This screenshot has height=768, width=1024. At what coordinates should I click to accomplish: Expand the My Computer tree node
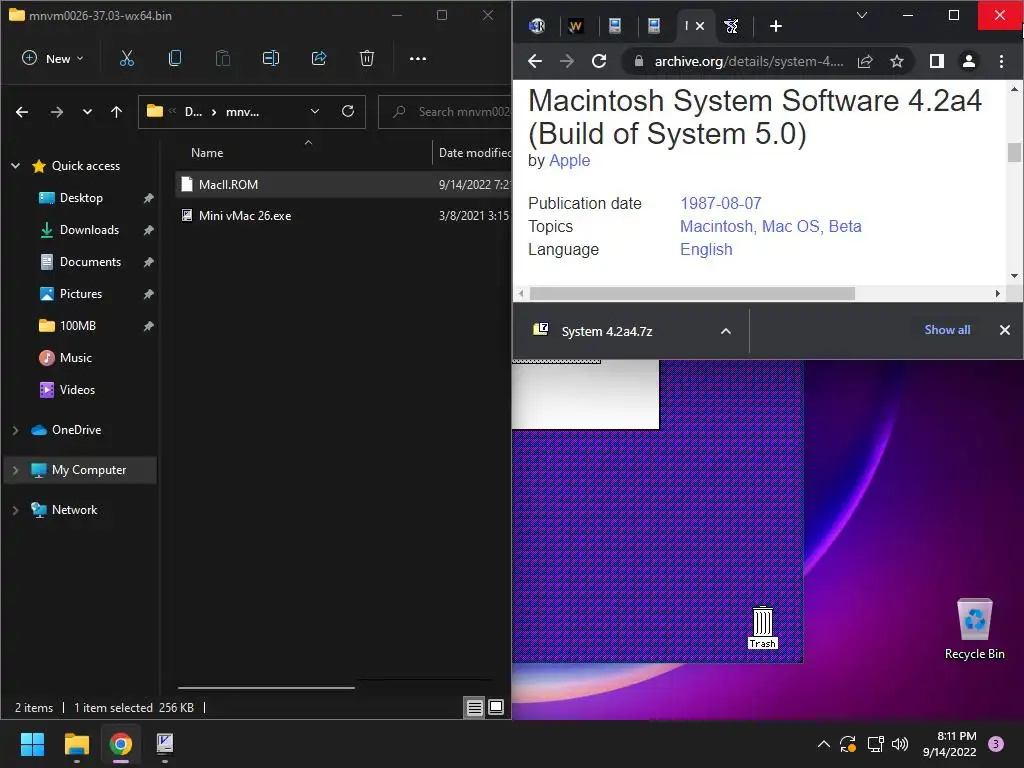16,470
